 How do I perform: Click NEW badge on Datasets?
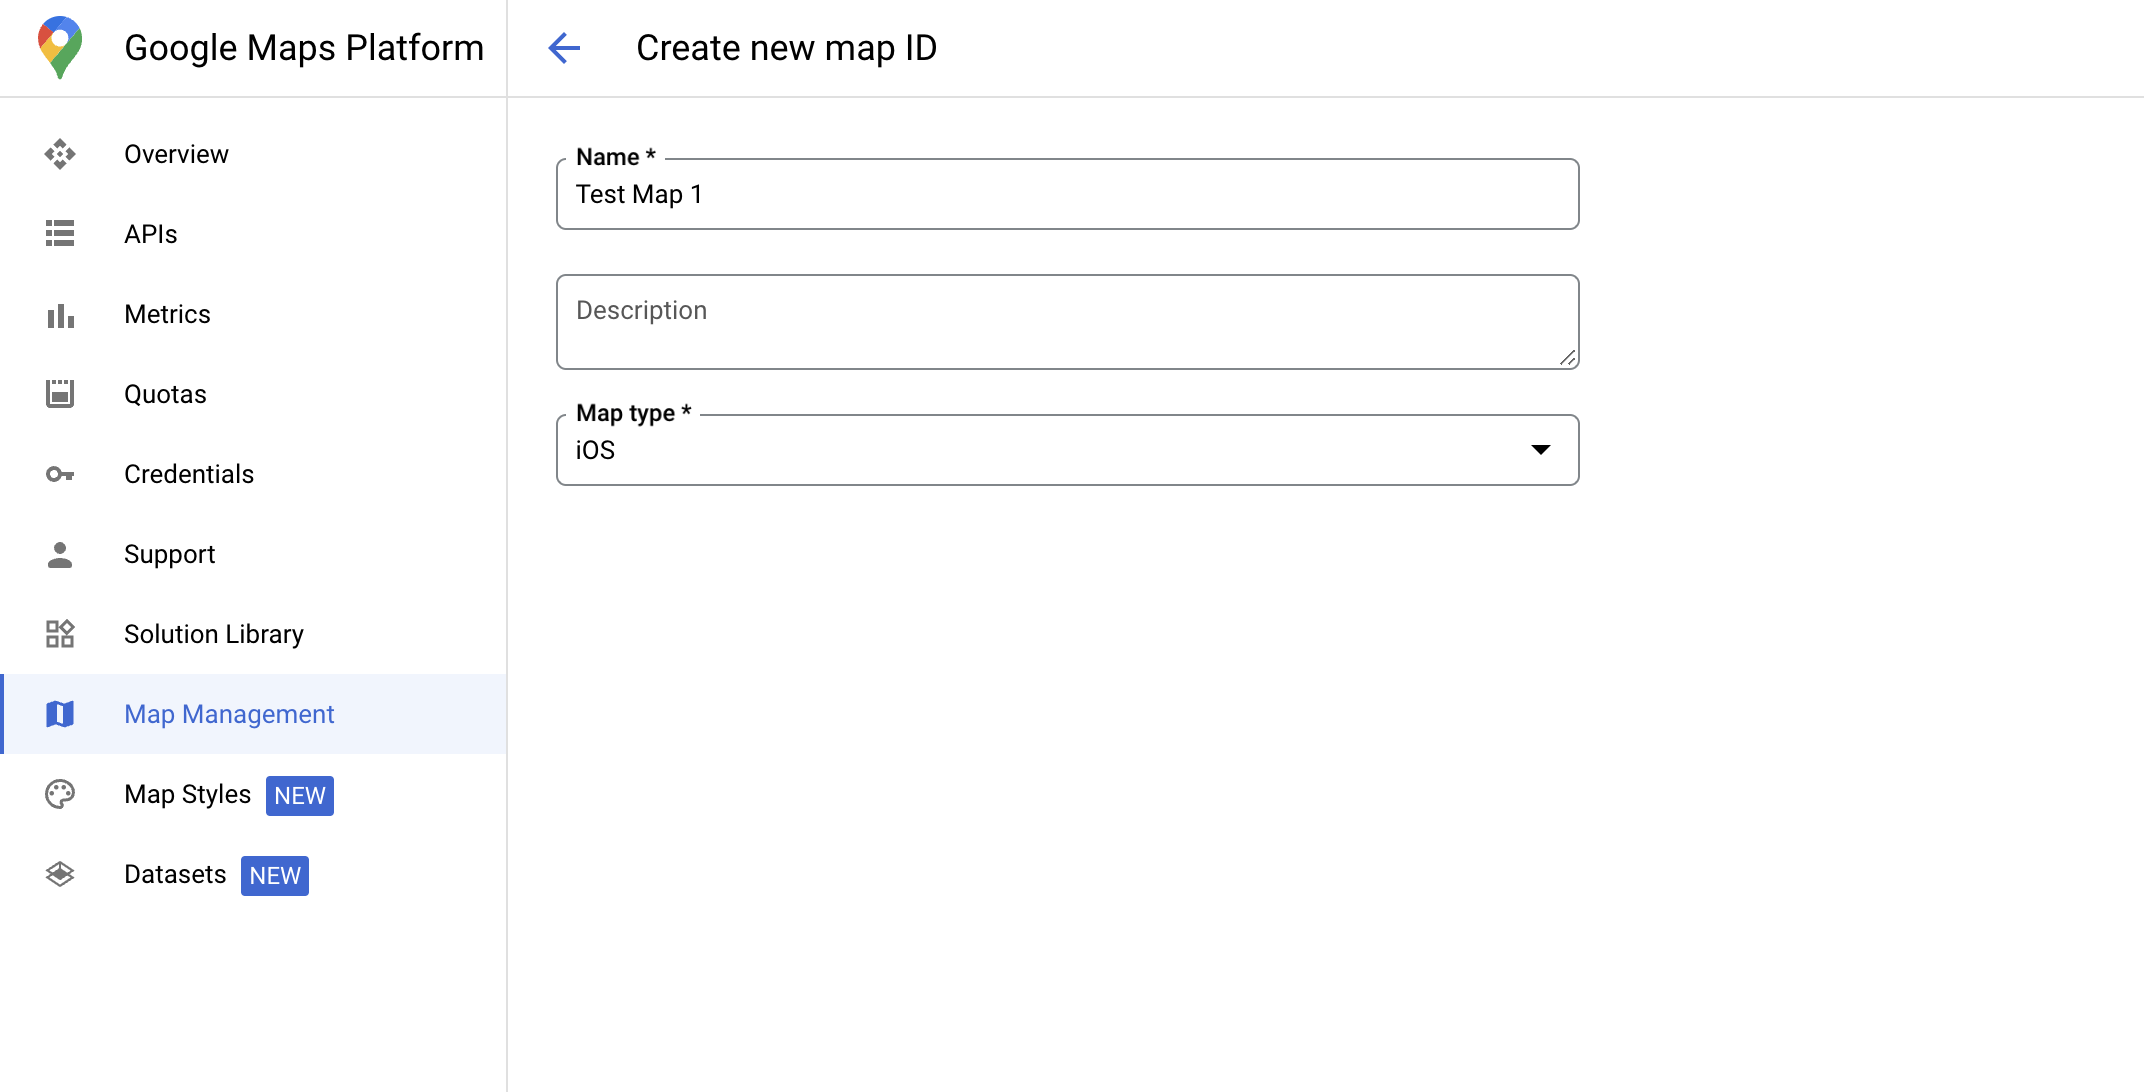click(274, 875)
